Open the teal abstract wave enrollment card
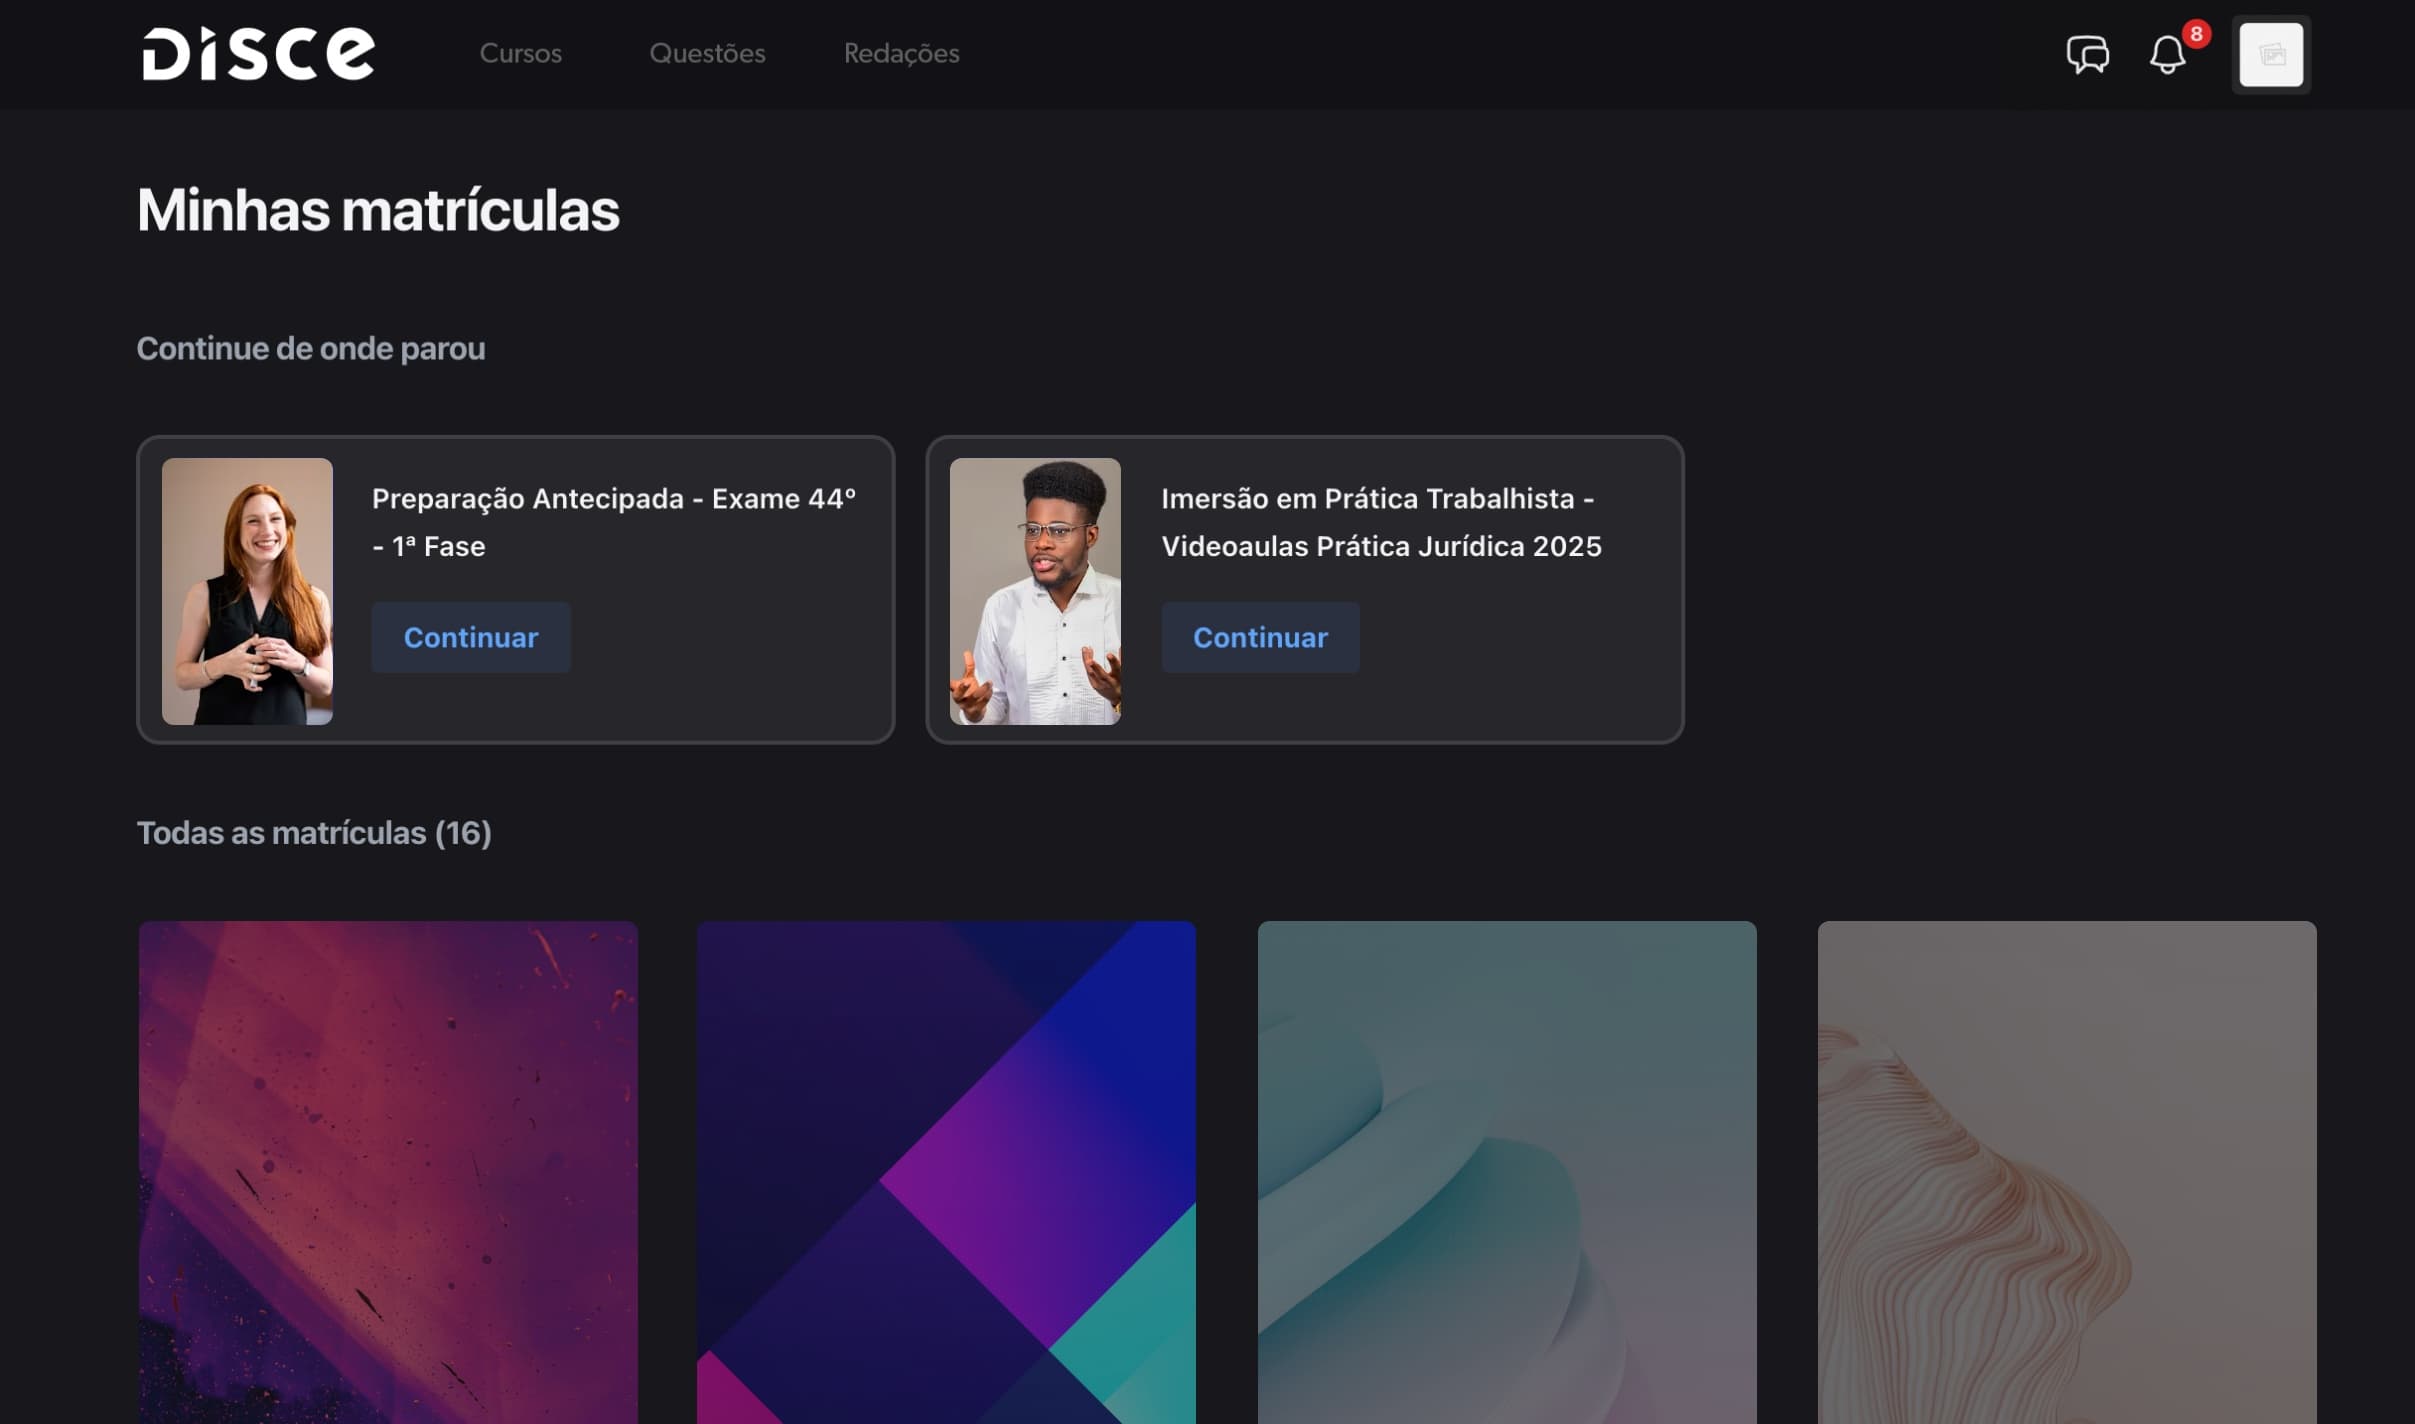 1506,1172
